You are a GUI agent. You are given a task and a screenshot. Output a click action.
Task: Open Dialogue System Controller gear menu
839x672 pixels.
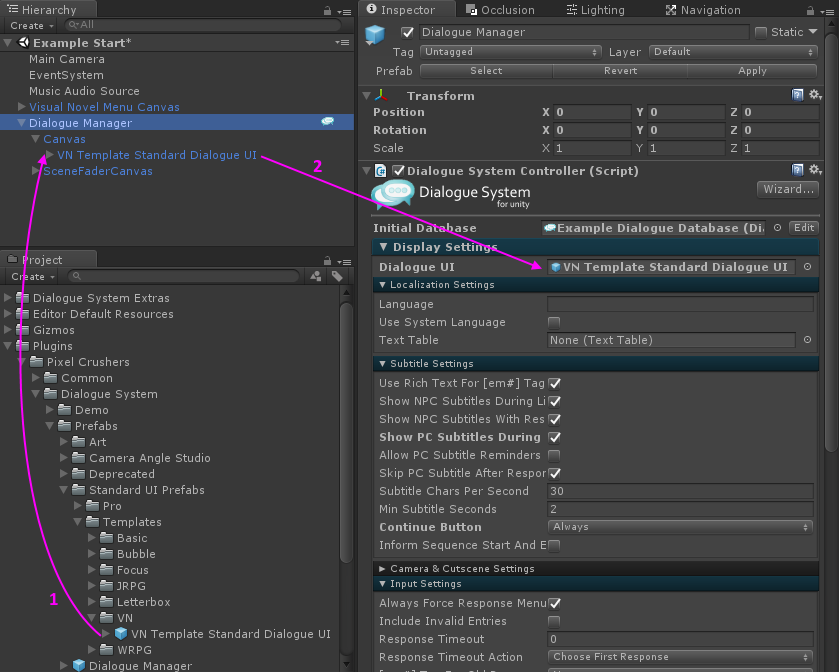(815, 170)
